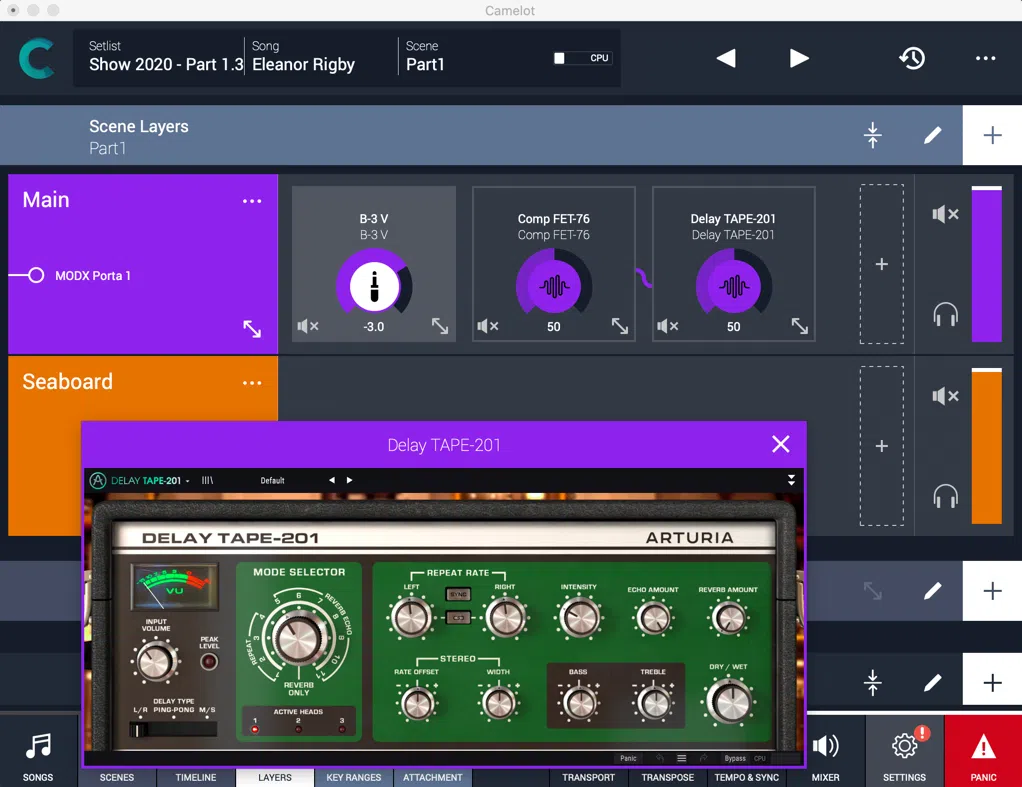Select the next preset arrow in the plugin

(x=349, y=480)
